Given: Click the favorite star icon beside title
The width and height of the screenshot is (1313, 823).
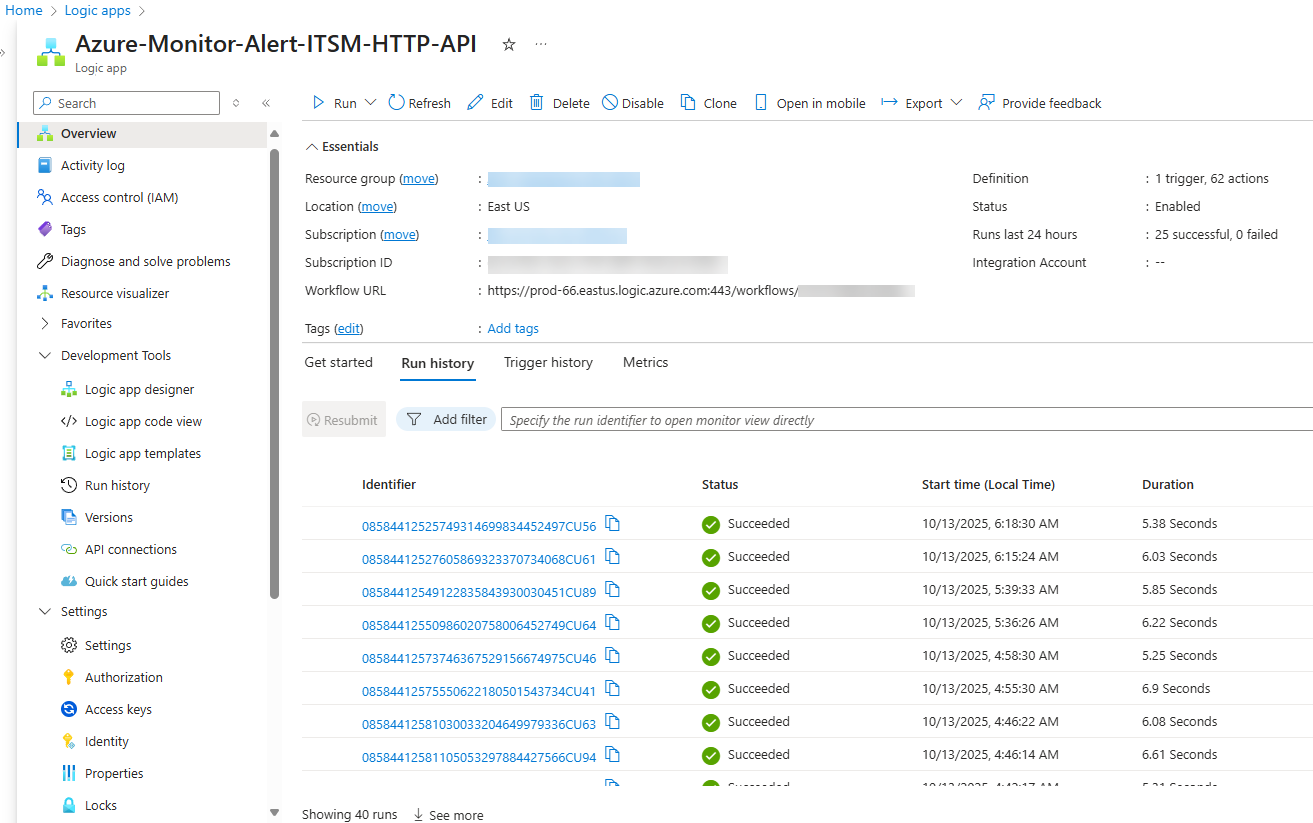Looking at the screenshot, I should click(509, 45).
